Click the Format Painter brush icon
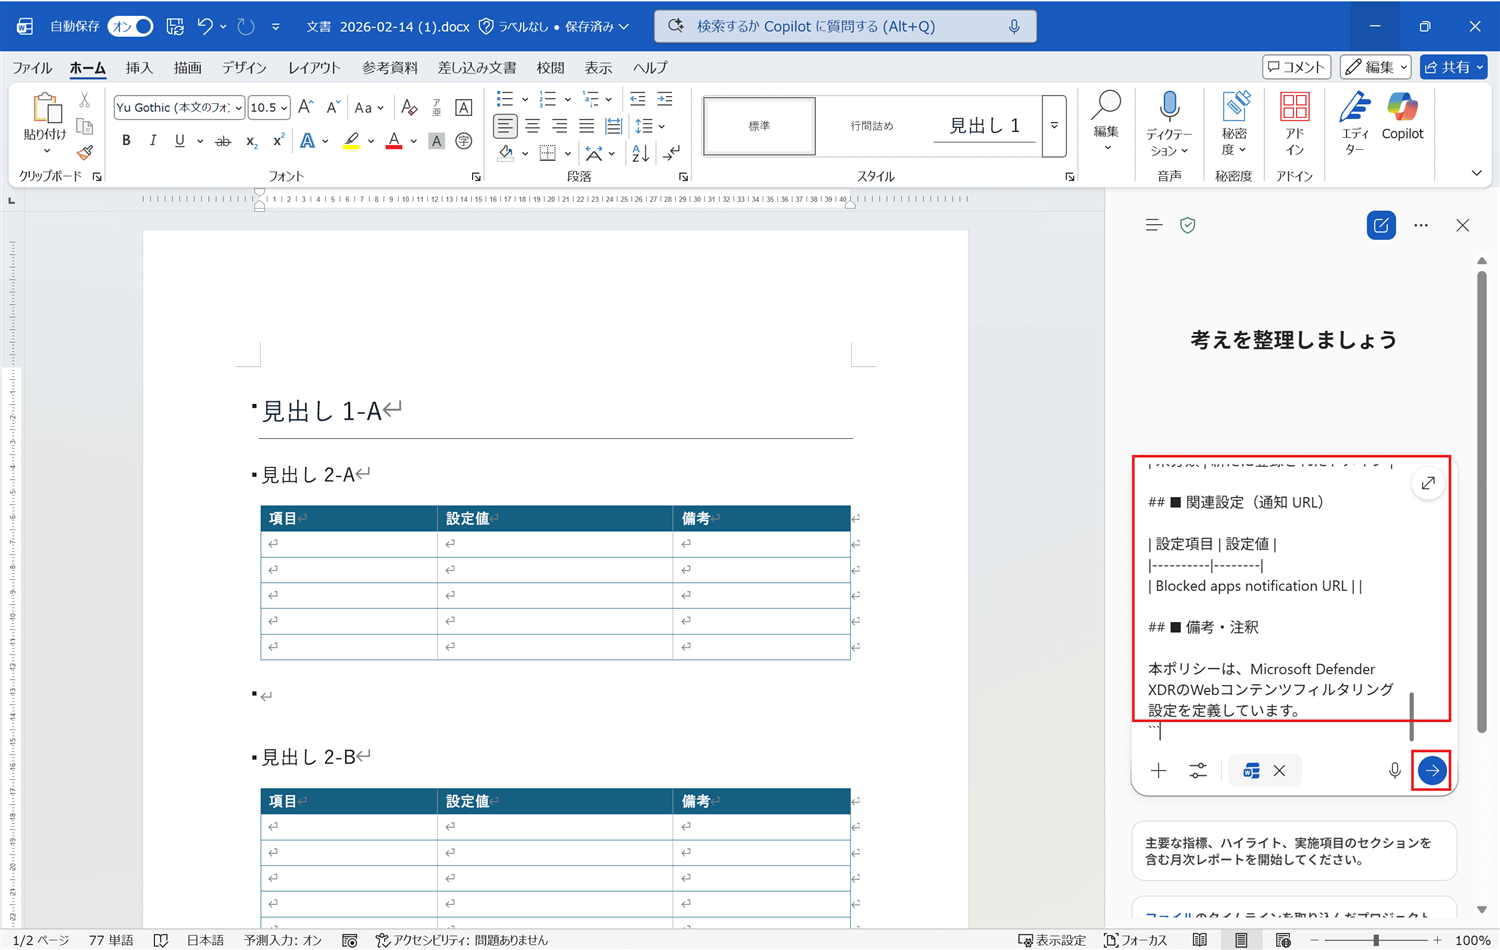Image resolution: width=1500 pixels, height=950 pixels. pyautogui.click(x=85, y=152)
